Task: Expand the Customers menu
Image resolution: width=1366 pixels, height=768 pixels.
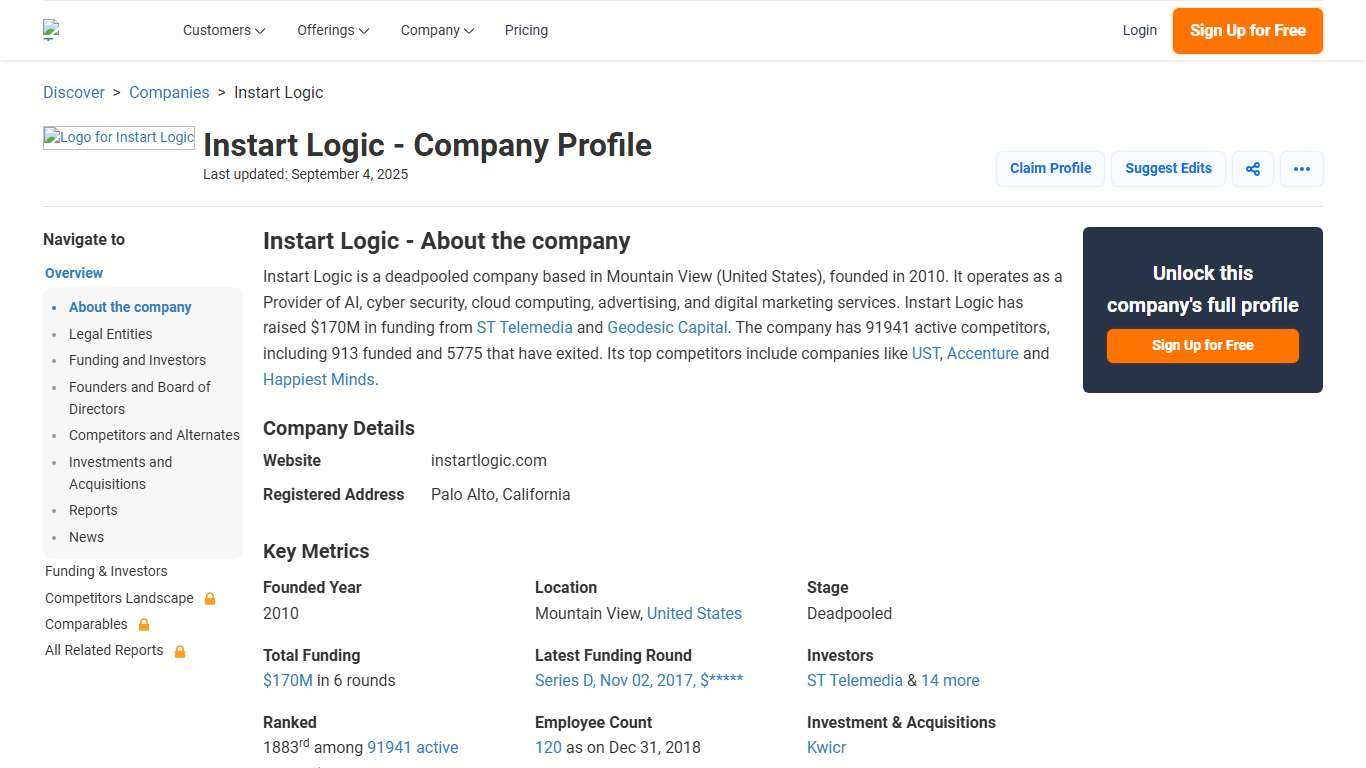Action: click(x=222, y=30)
